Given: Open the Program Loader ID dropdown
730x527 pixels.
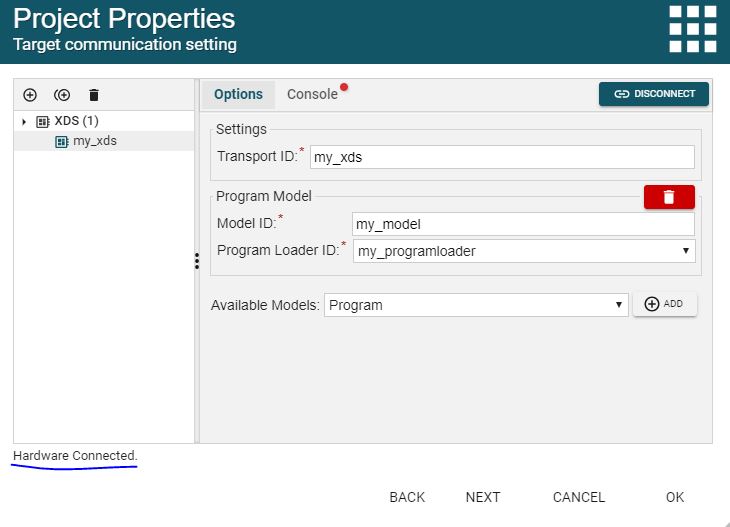Looking at the screenshot, I should click(525, 251).
